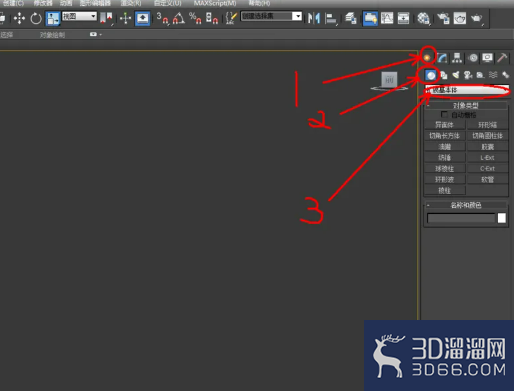Collapse the 名称和颜色 rollout
The image size is (514, 391).
pyautogui.click(x=466, y=205)
